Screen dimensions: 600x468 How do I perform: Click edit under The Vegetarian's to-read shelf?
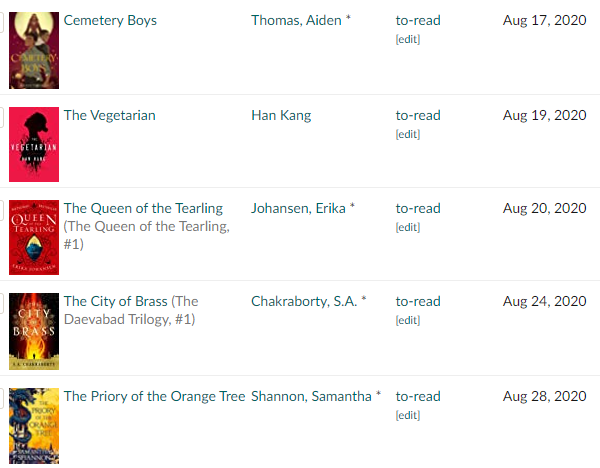408,134
